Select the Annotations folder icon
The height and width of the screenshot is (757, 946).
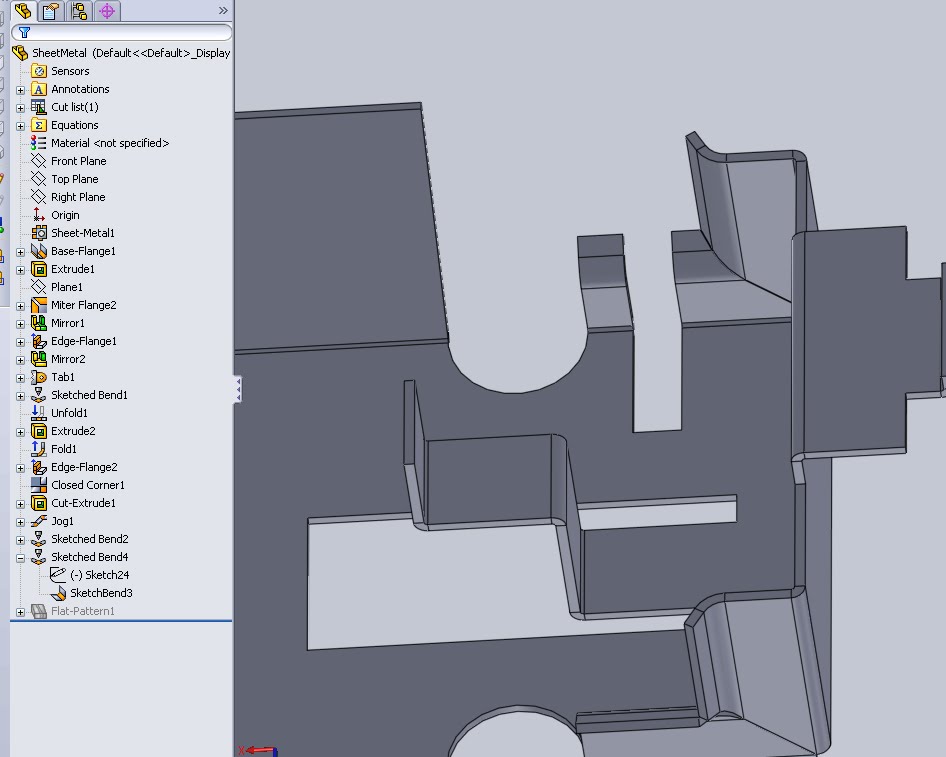[x=39, y=89]
